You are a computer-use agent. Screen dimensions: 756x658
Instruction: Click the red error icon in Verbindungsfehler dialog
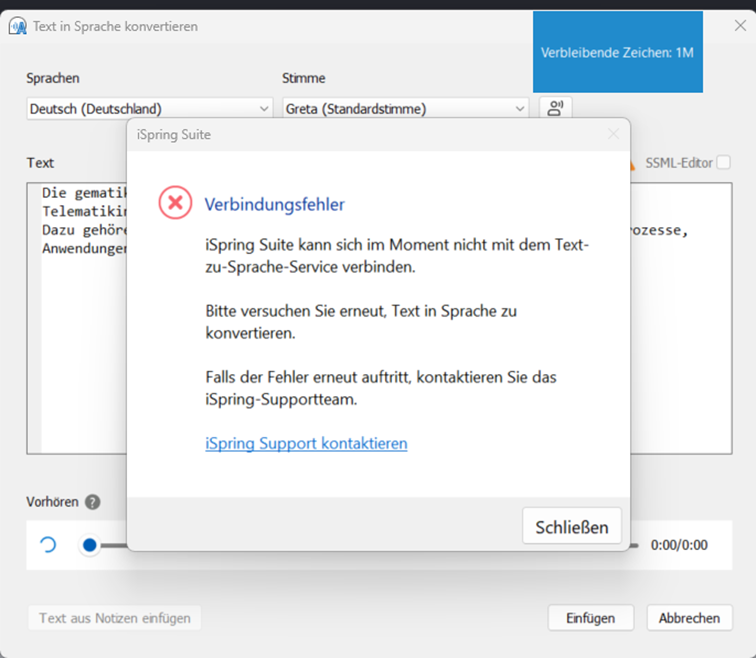176,202
